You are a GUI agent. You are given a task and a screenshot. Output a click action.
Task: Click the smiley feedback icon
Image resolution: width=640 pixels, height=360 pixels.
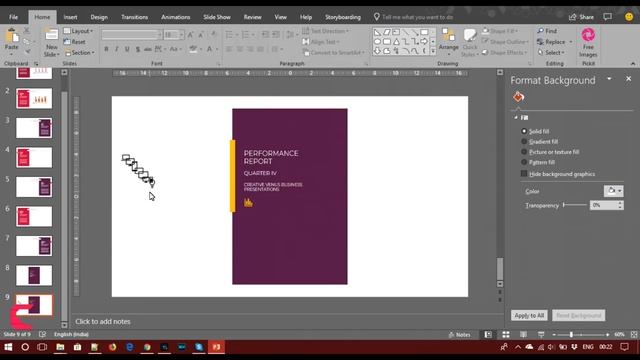click(629, 17)
